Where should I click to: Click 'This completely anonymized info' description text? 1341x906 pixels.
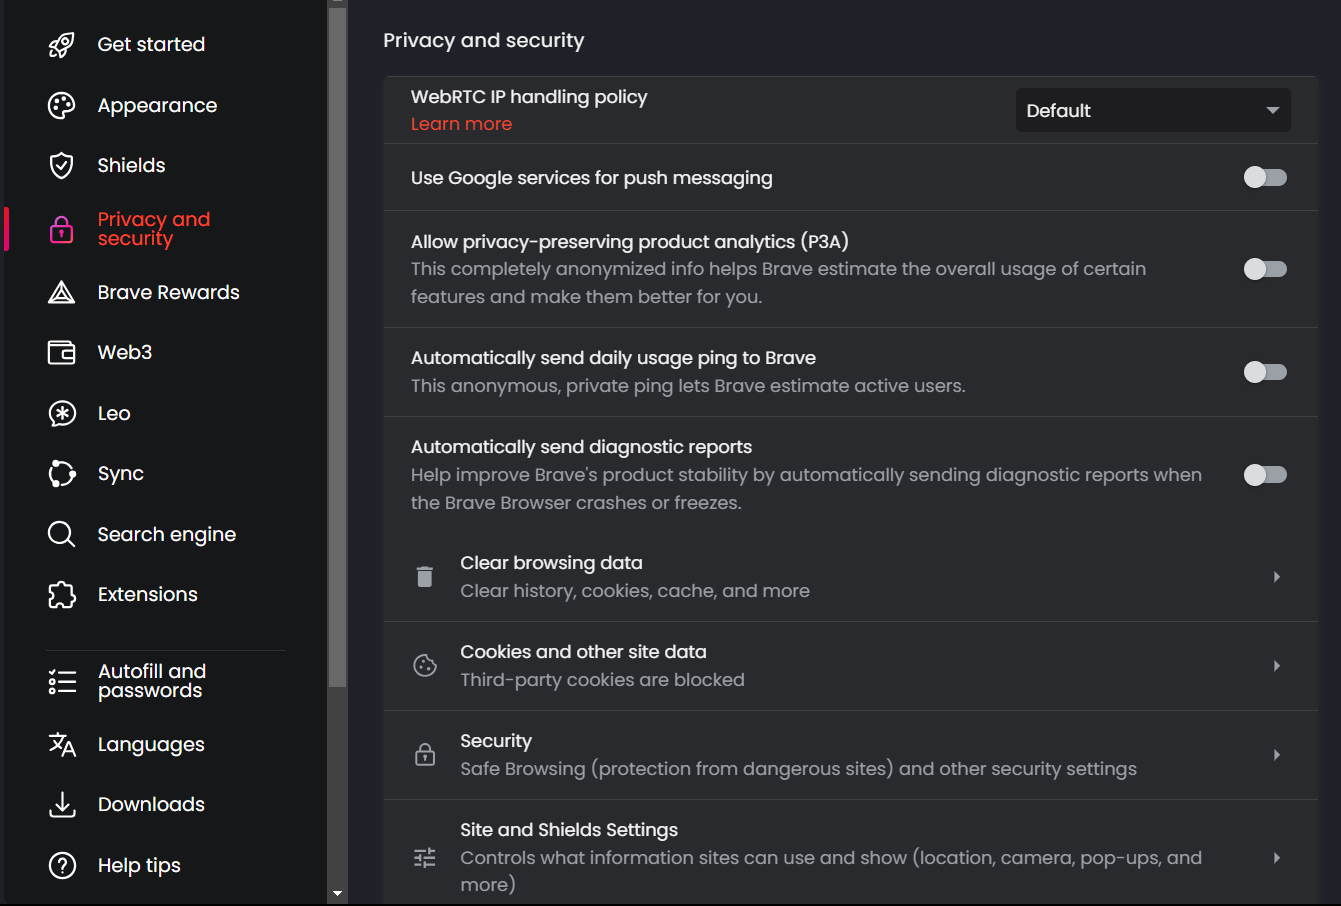point(778,283)
